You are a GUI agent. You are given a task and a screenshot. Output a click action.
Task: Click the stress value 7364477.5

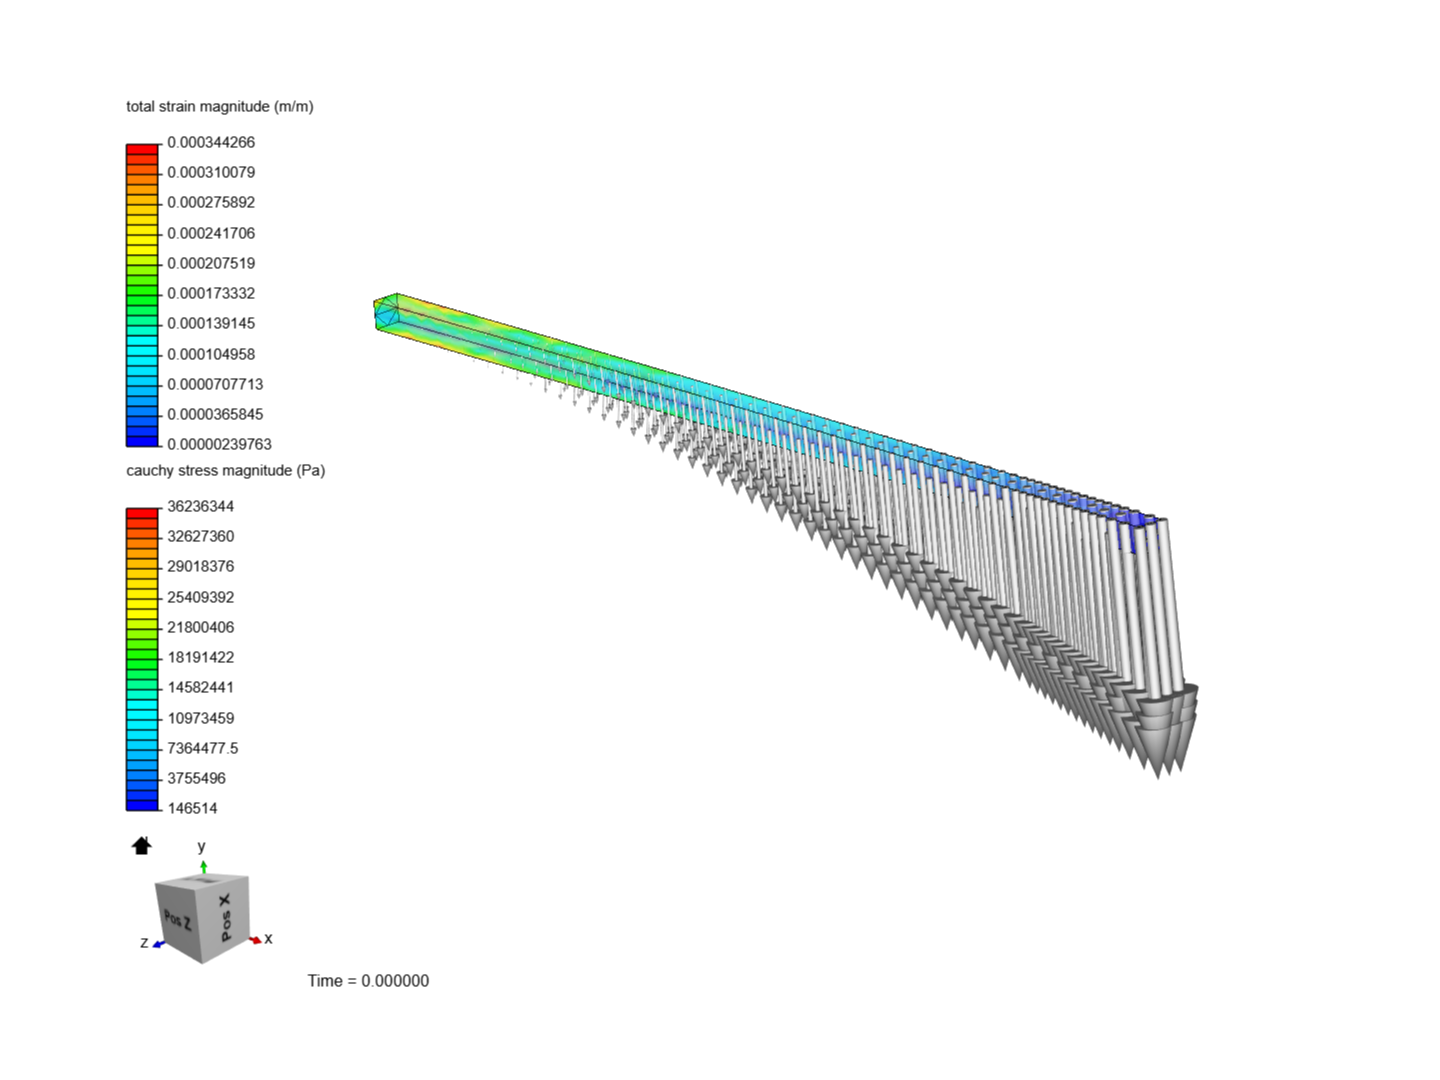pos(202,748)
